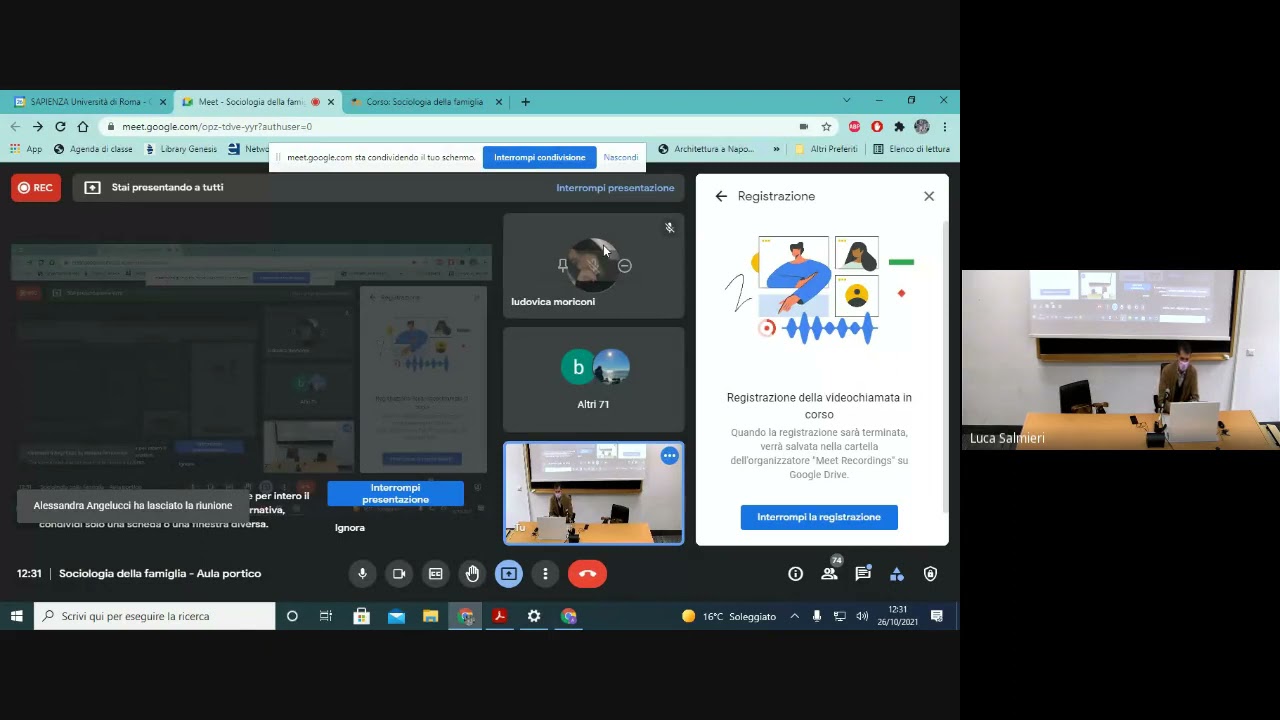Open the three-dot more options menu in Meet
This screenshot has width=1280, height=720.
point(545,574)
